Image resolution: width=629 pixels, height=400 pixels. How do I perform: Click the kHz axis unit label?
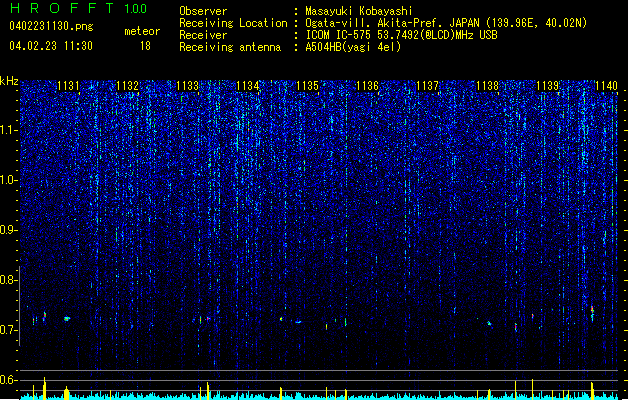[9, 81]
